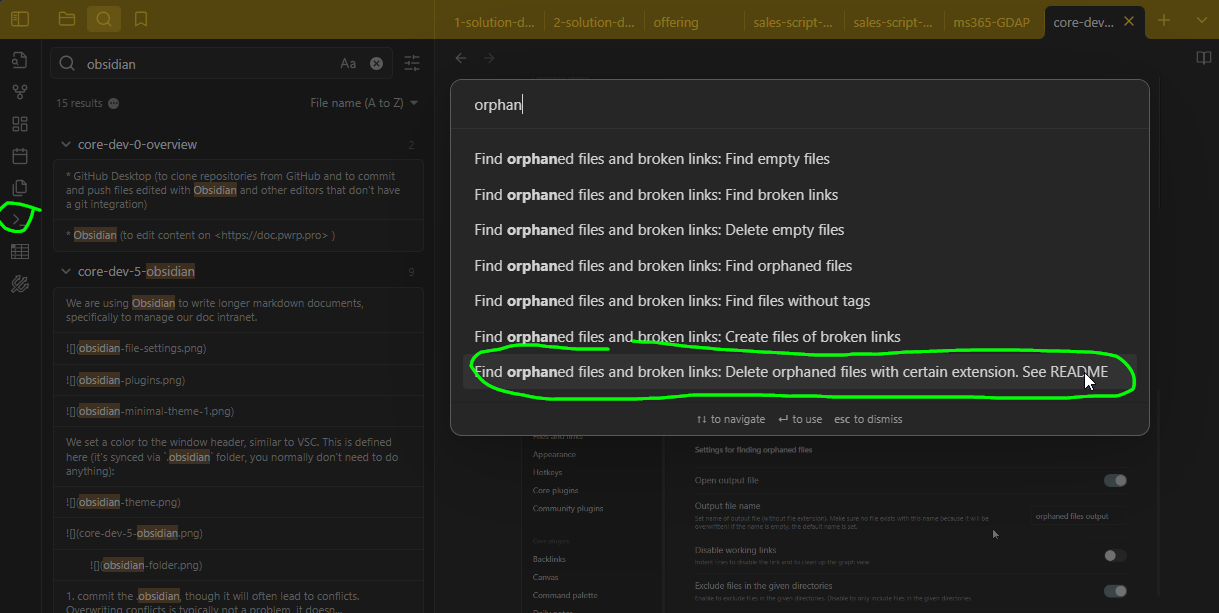Add a new tab with plus icon
The height and width of the screenshot is (613, 1219).
point(1164,20)
